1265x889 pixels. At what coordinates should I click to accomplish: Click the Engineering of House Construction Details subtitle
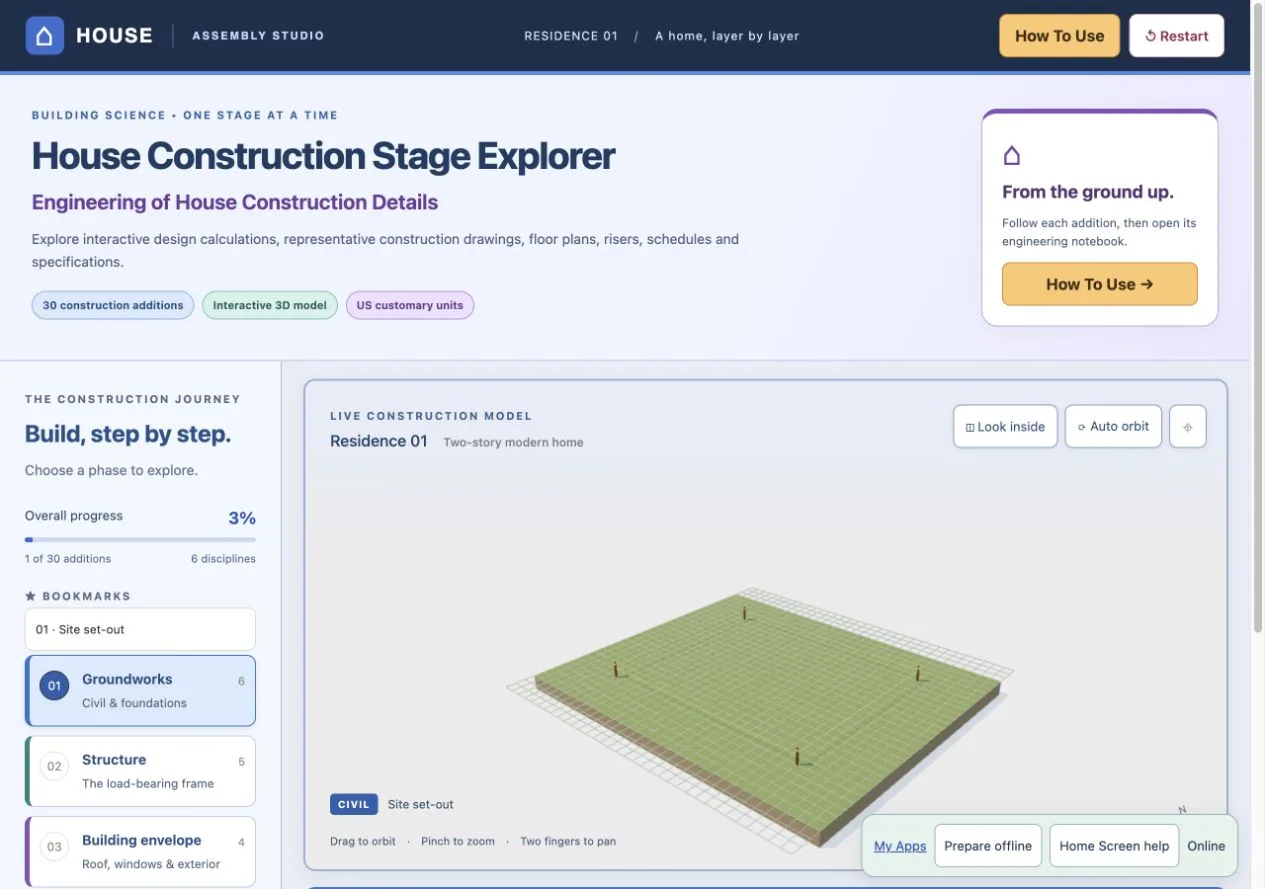coord(235,202)
